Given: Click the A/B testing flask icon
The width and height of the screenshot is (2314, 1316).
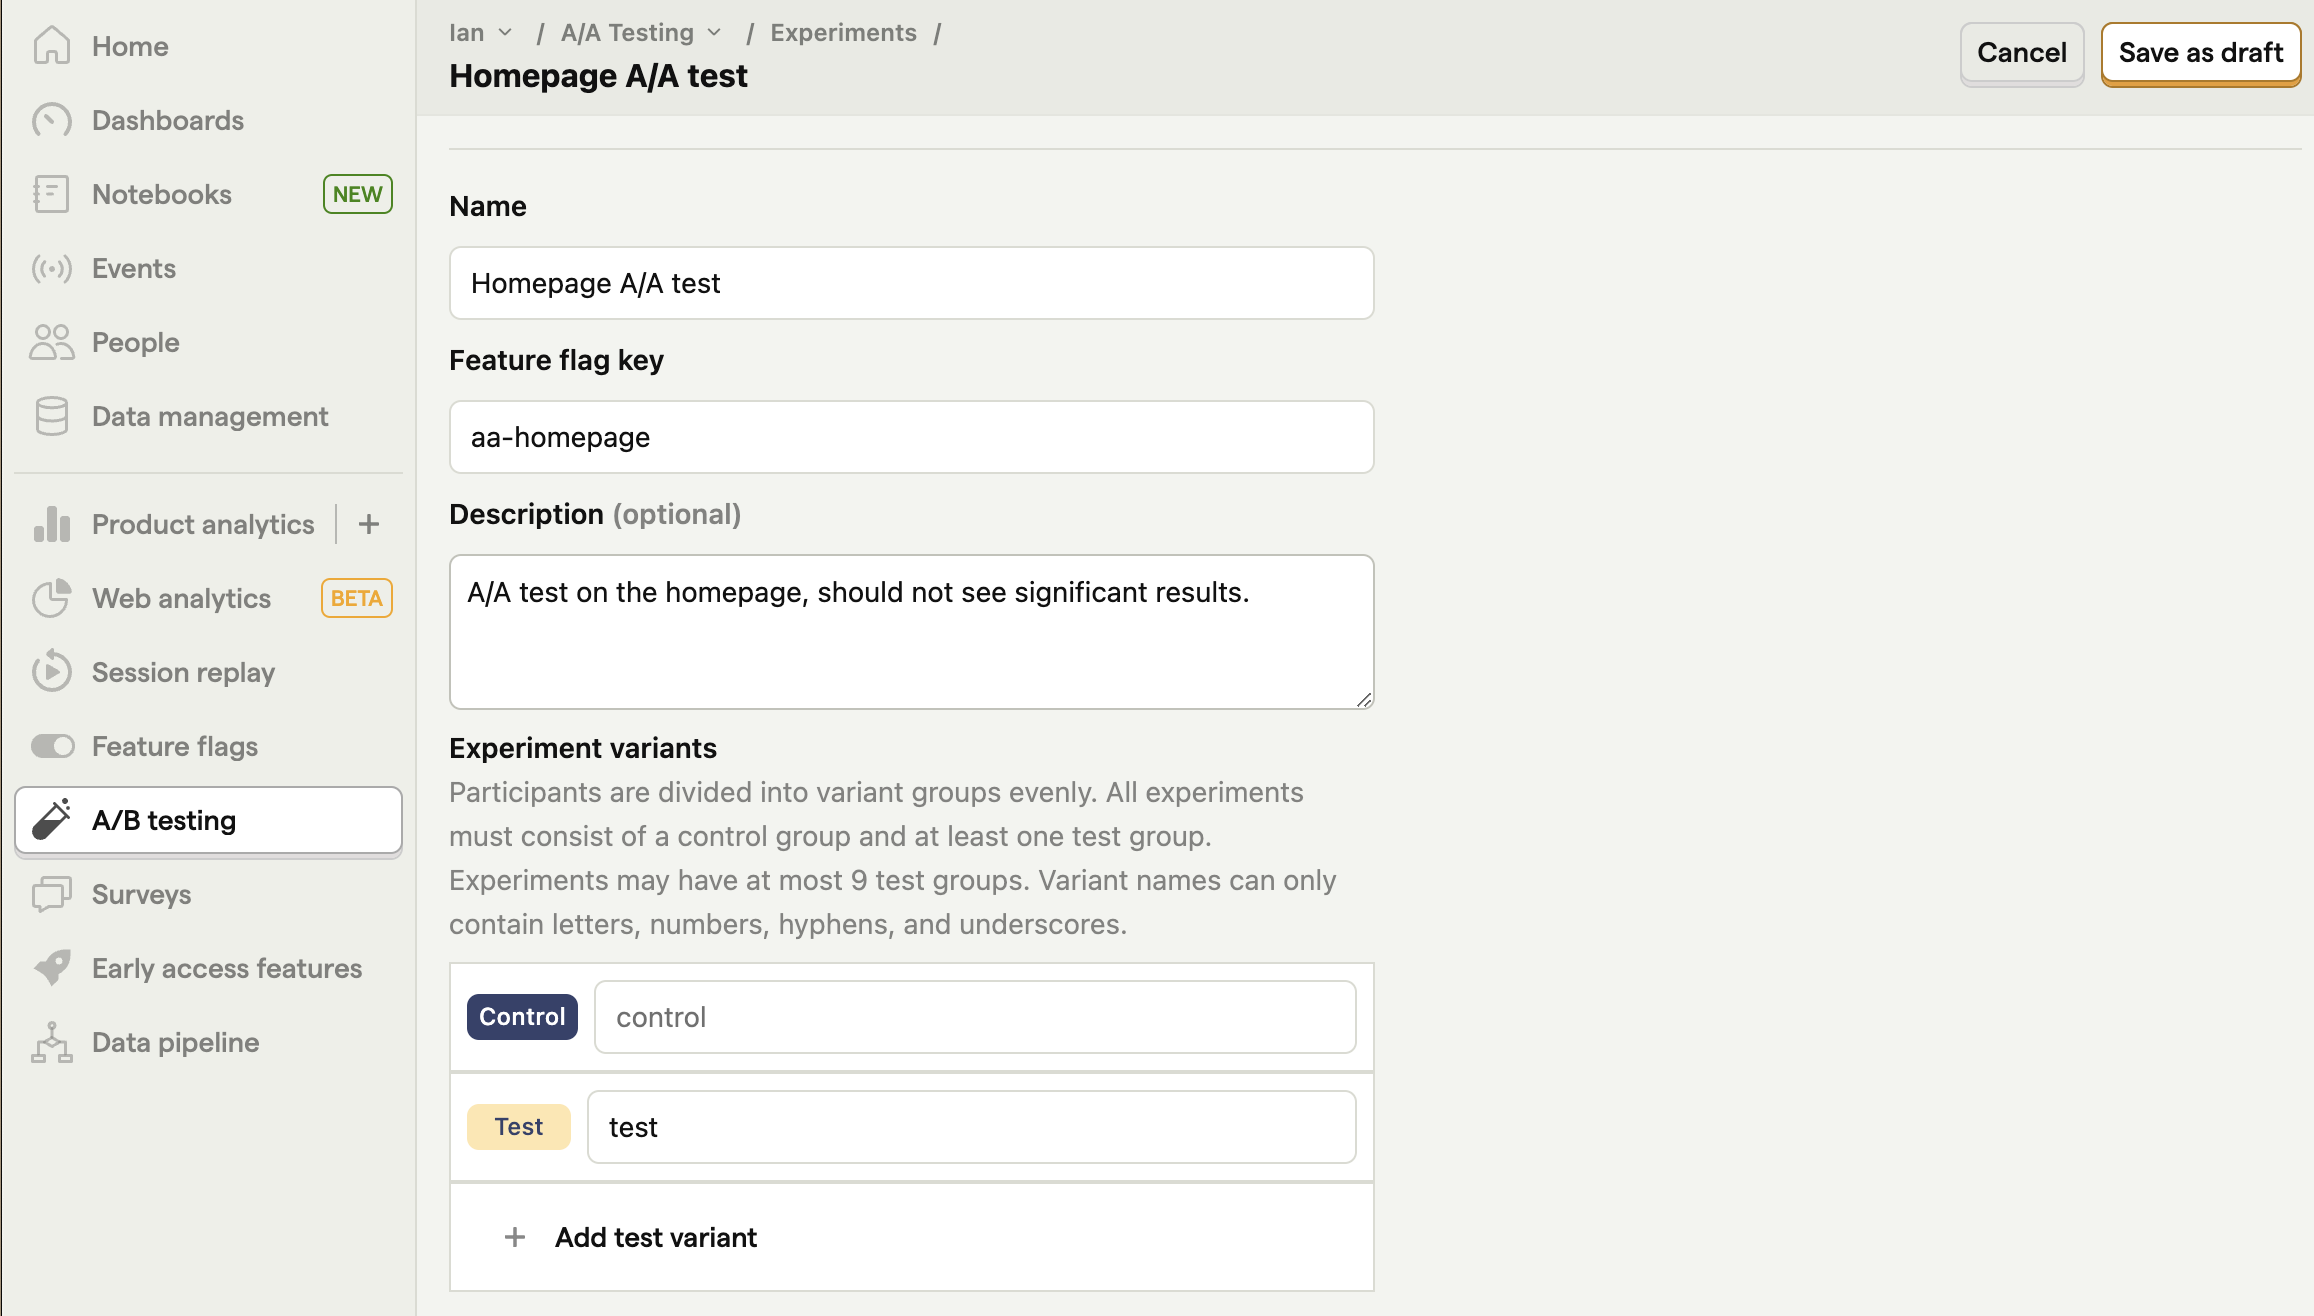Looking at the screenshot, I should 51,820.
